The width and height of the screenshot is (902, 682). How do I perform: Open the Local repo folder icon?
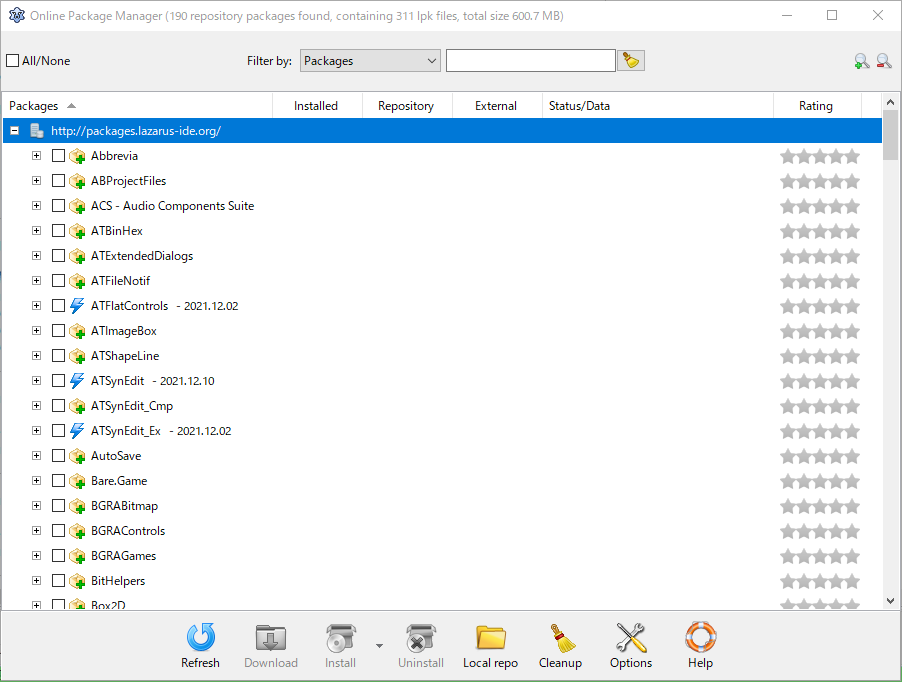491,638
